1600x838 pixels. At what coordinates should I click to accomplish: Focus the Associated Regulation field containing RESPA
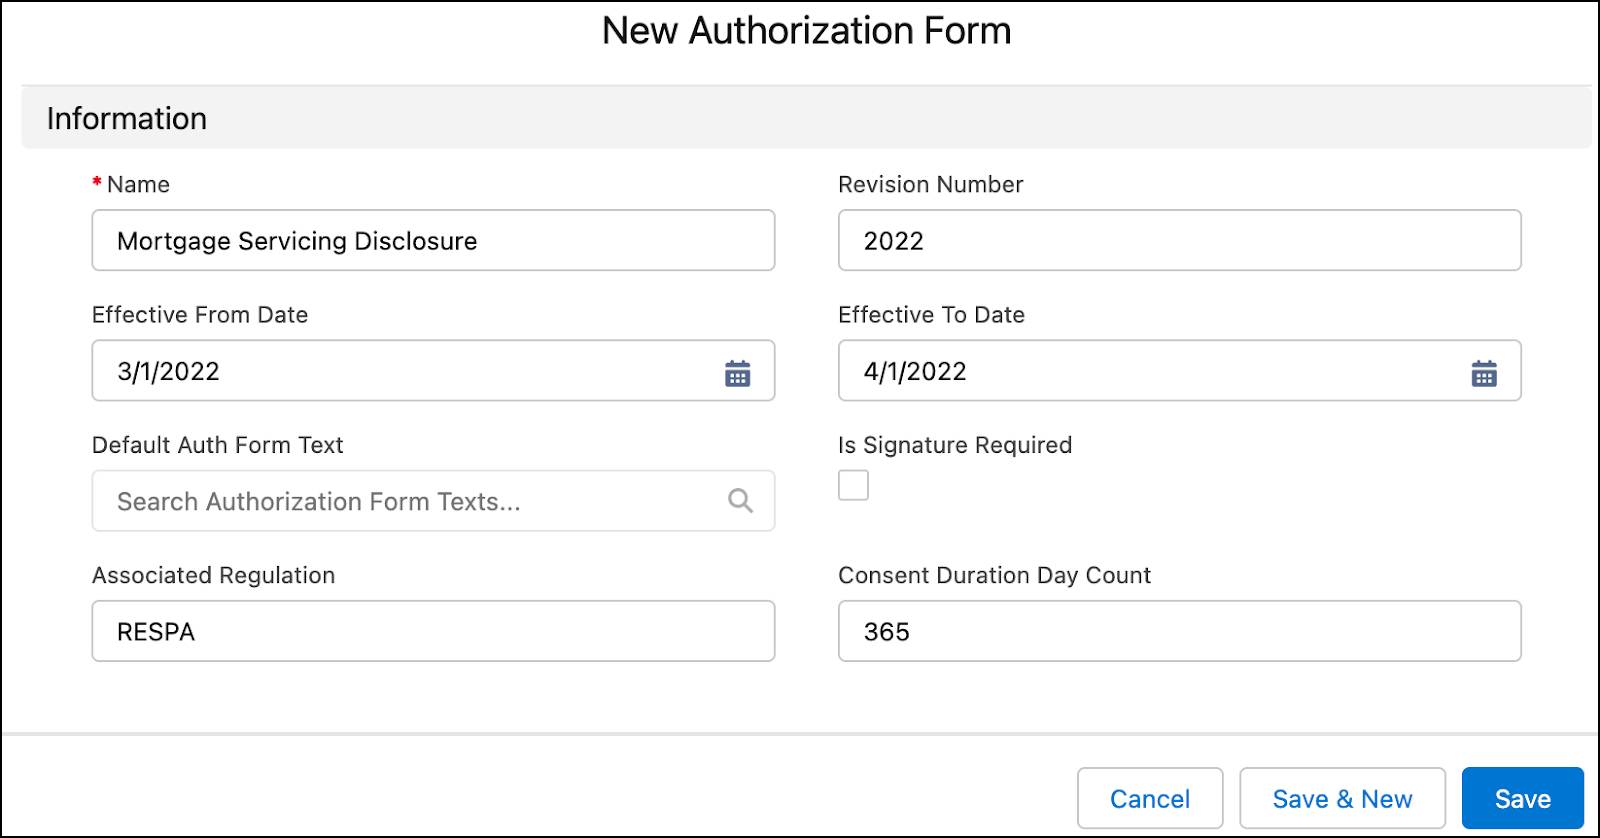(433, 631)
